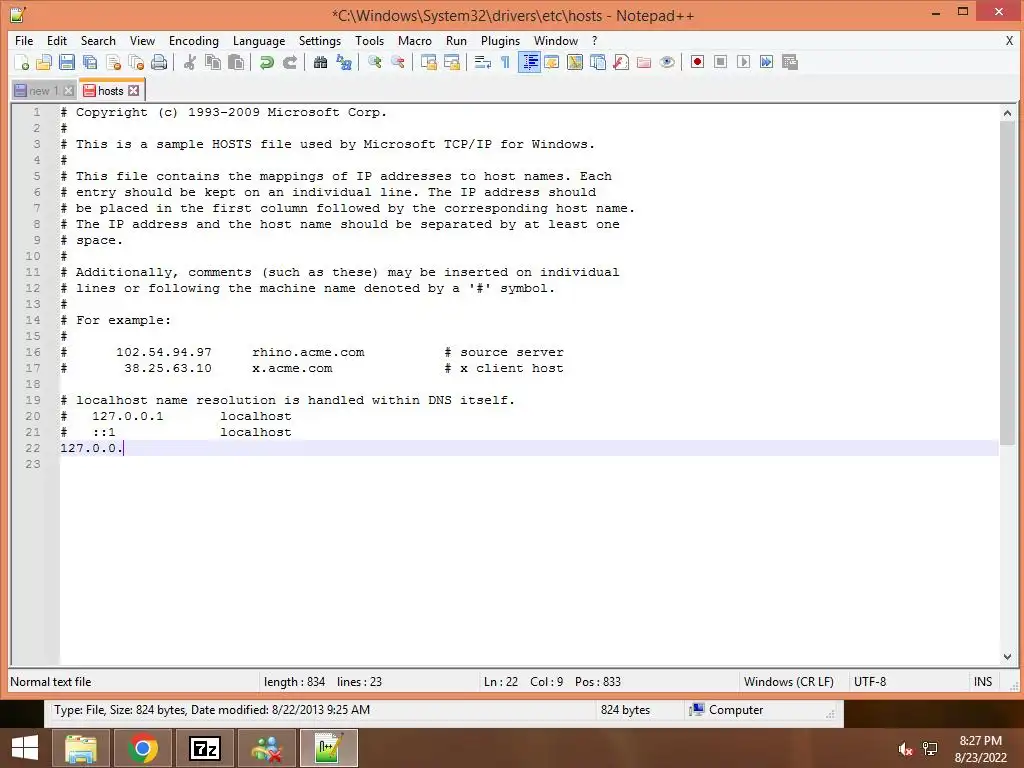Click the Zoom In magnifier icon
This screenshot has width=1024, height=768.
pyautogui.click(x=375, y=62)
